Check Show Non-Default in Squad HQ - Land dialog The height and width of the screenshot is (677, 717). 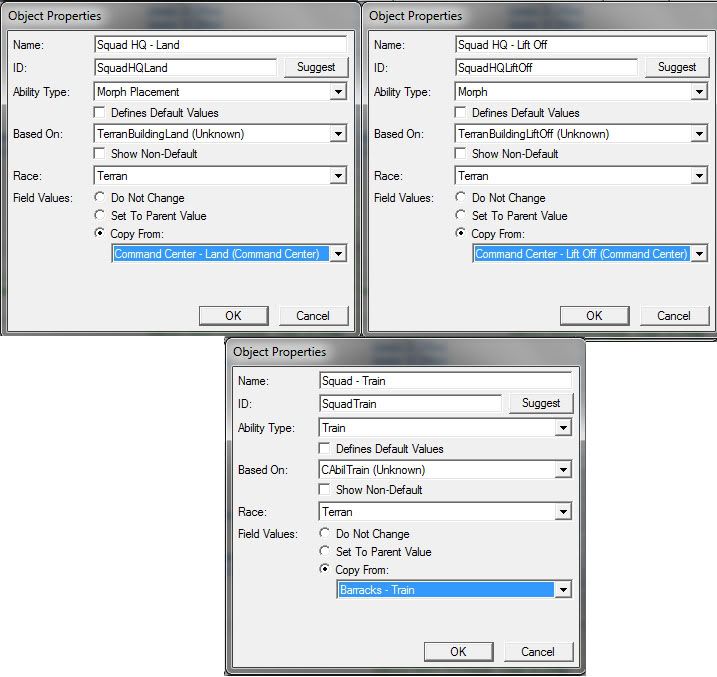tap(99, 154)
